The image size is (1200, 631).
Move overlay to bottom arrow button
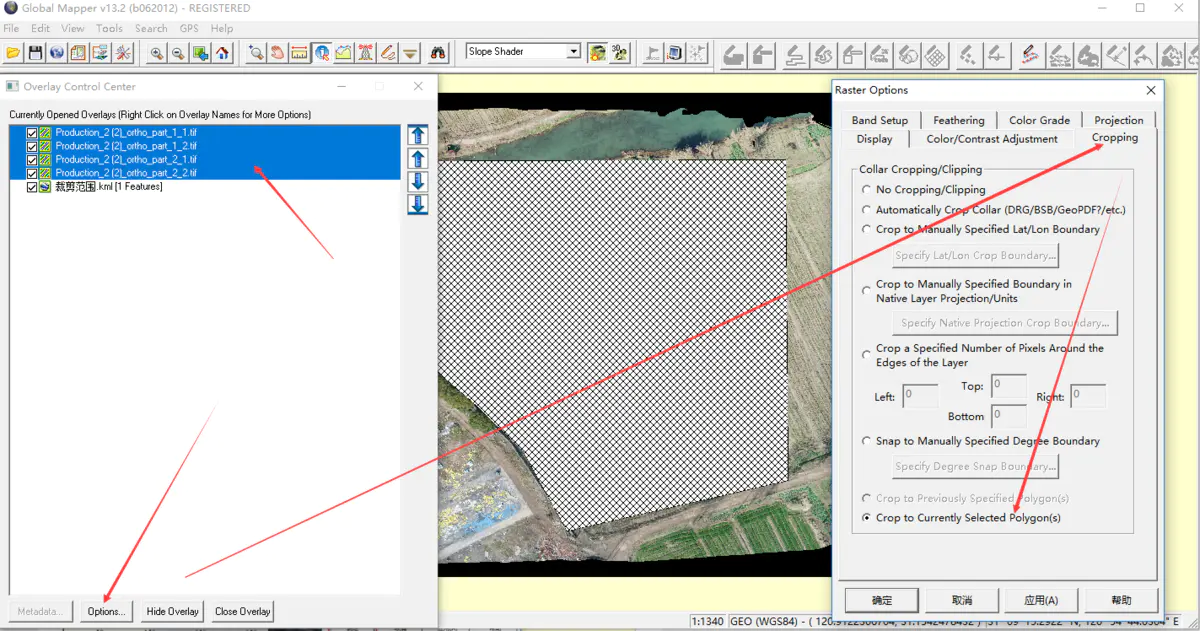click(x=418, y=204)
